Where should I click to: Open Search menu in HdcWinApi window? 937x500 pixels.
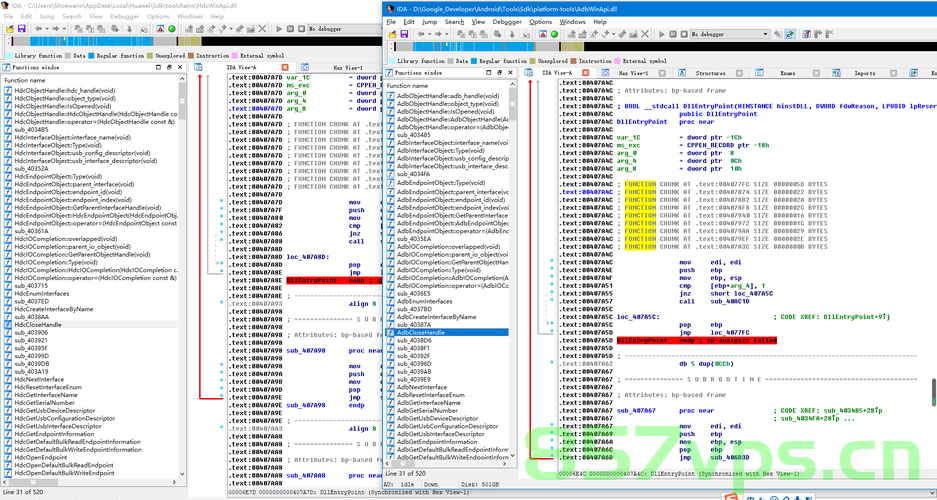(x=72, y=16)
